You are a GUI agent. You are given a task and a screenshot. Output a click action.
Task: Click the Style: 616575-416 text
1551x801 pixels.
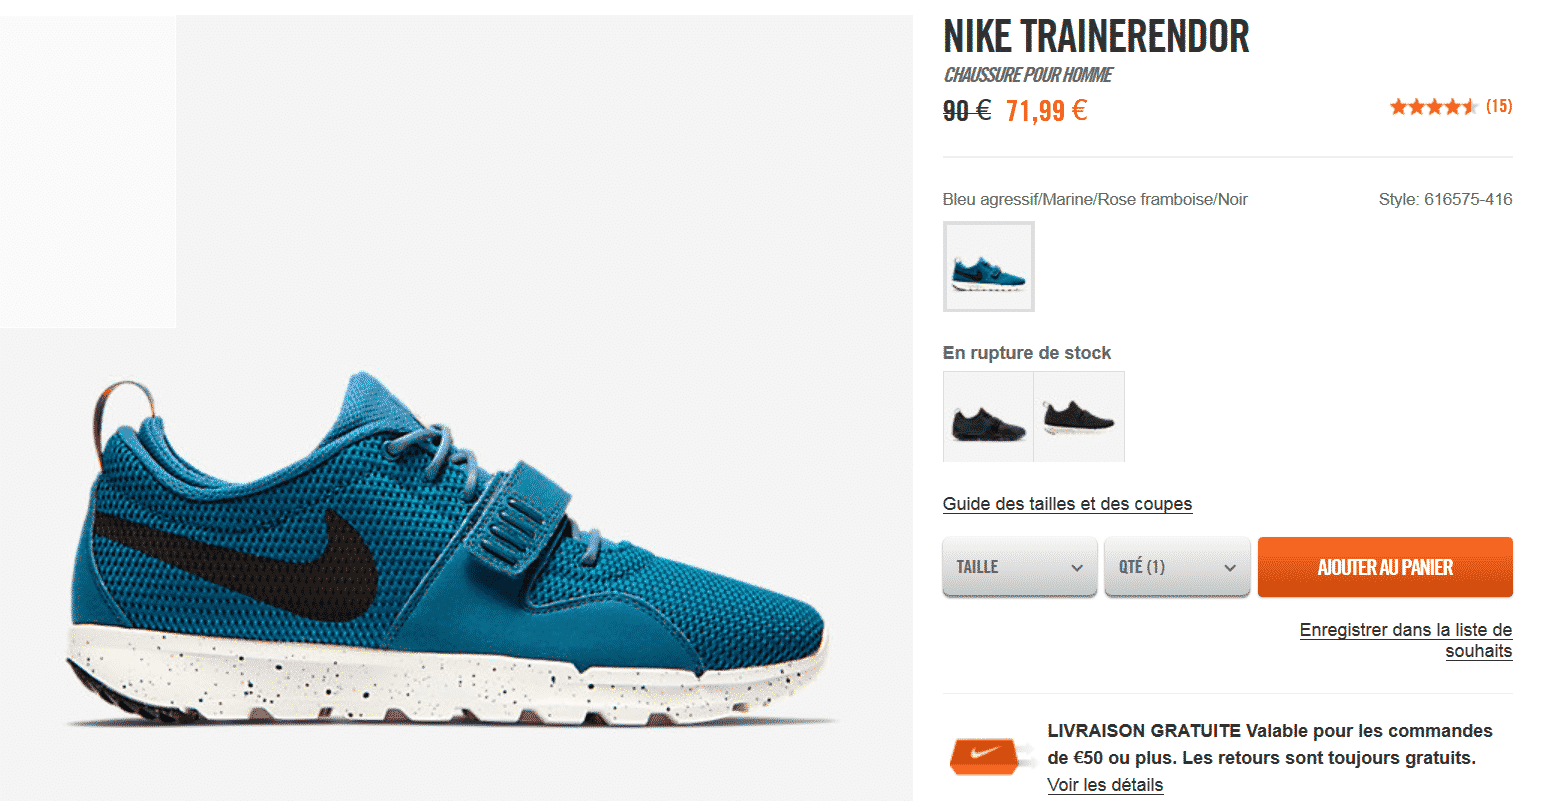1445,199
